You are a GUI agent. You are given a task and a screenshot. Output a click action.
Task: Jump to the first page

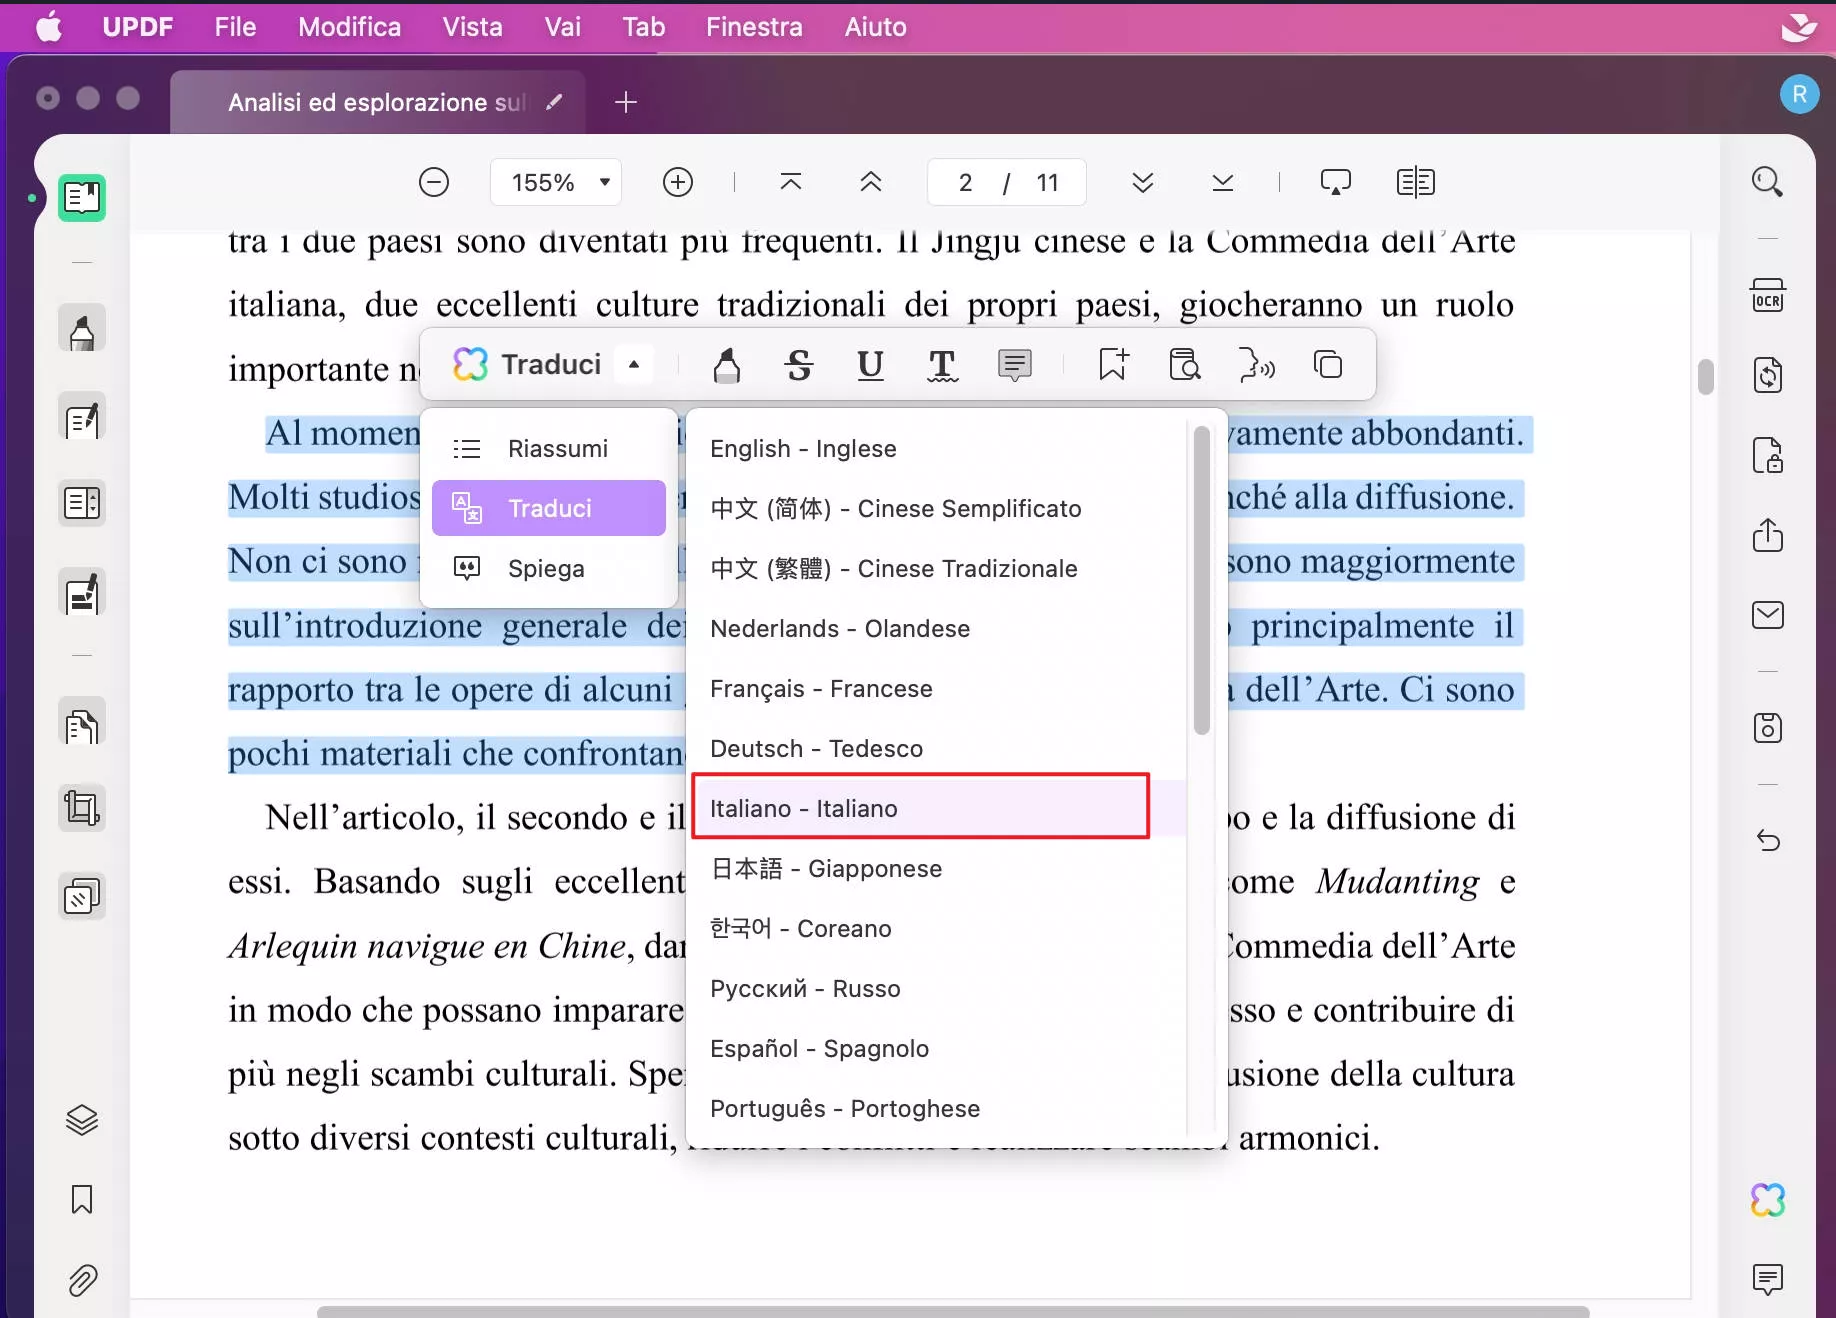click(791, 182)
